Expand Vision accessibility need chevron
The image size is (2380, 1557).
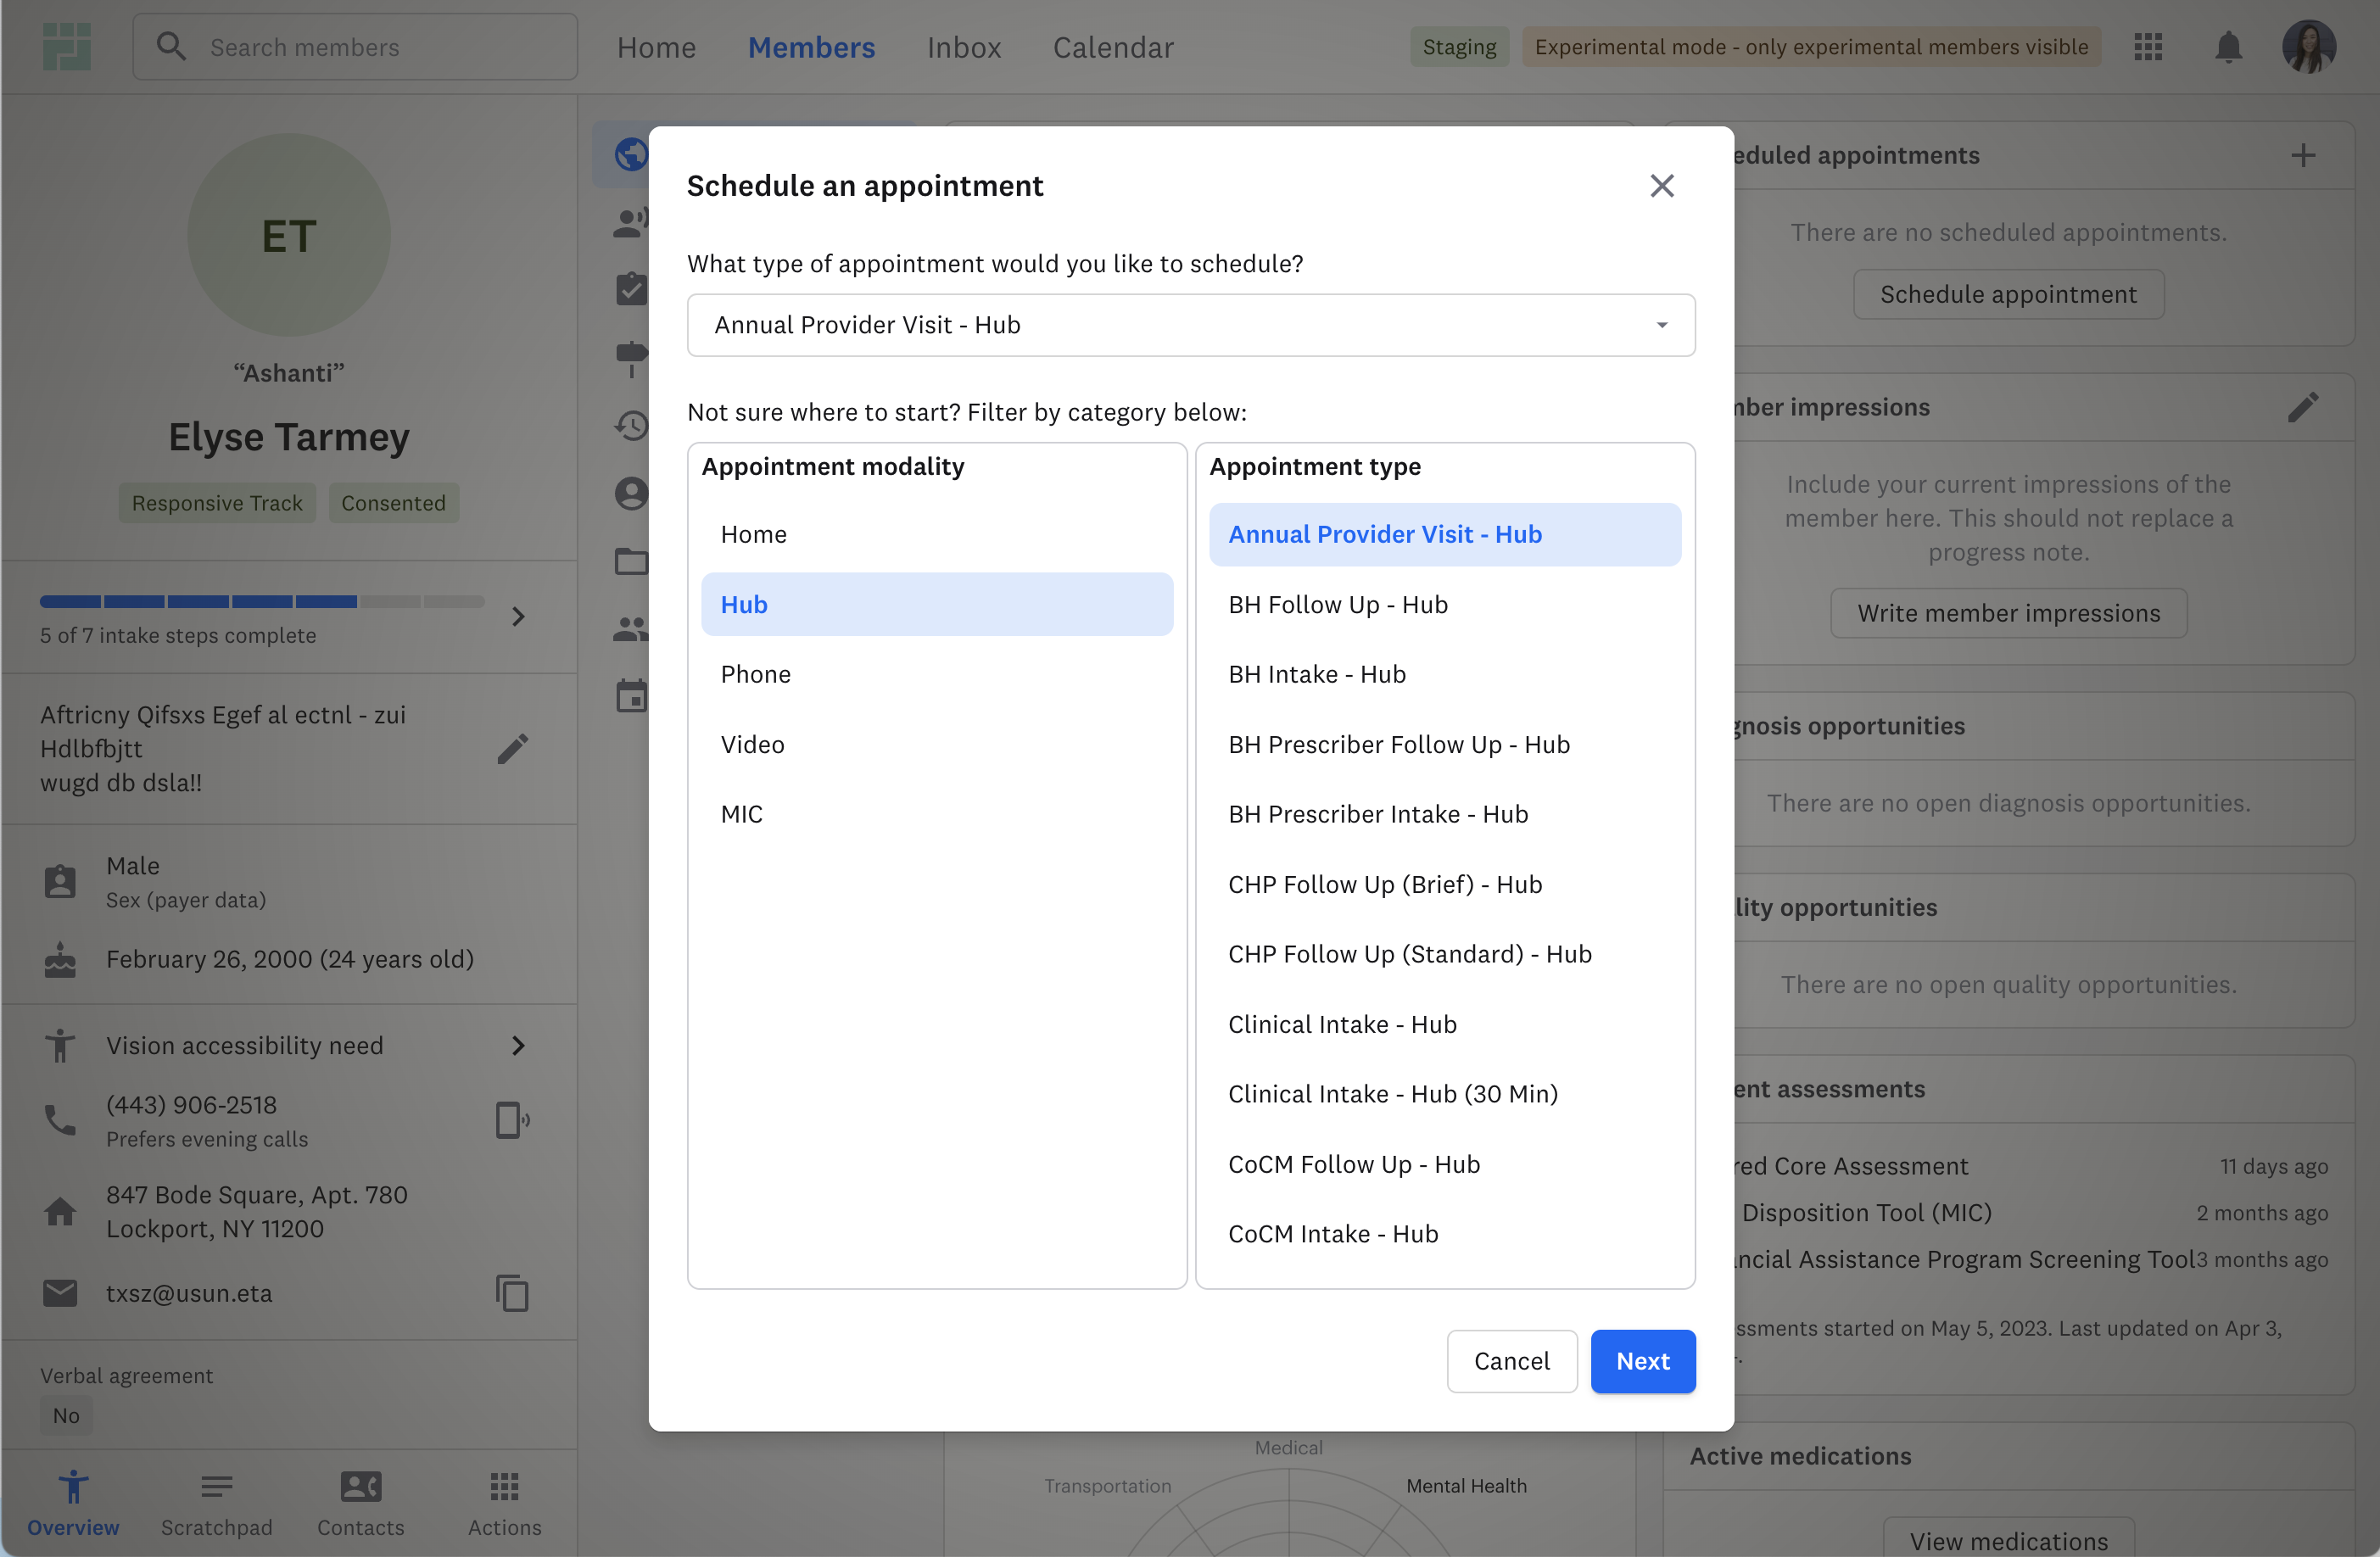pyautogui.click(x=518, y=1045)
